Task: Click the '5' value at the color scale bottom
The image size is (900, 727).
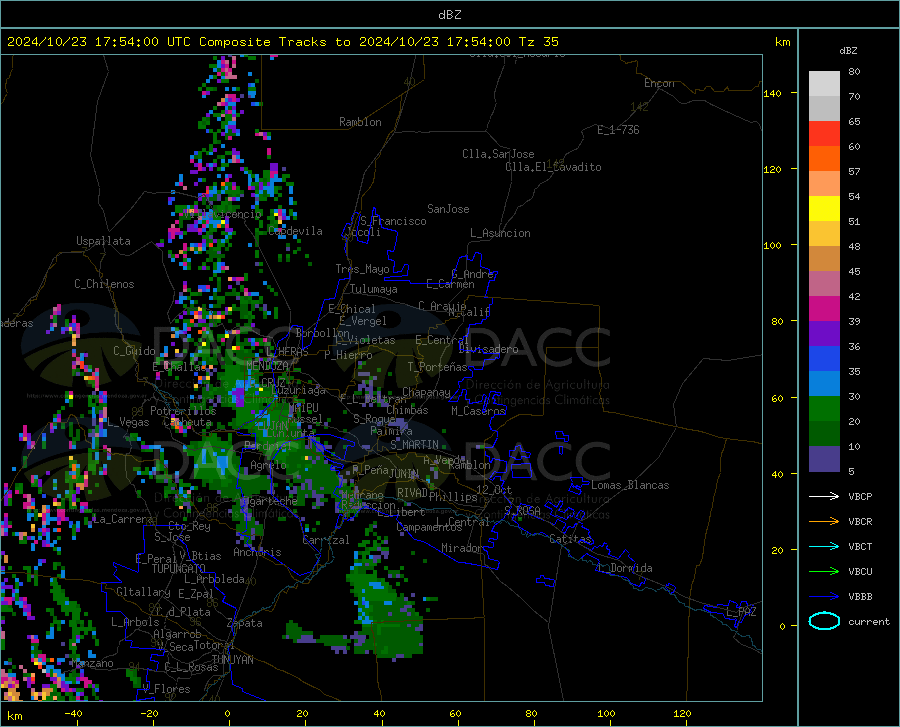Action: (851, 472)
